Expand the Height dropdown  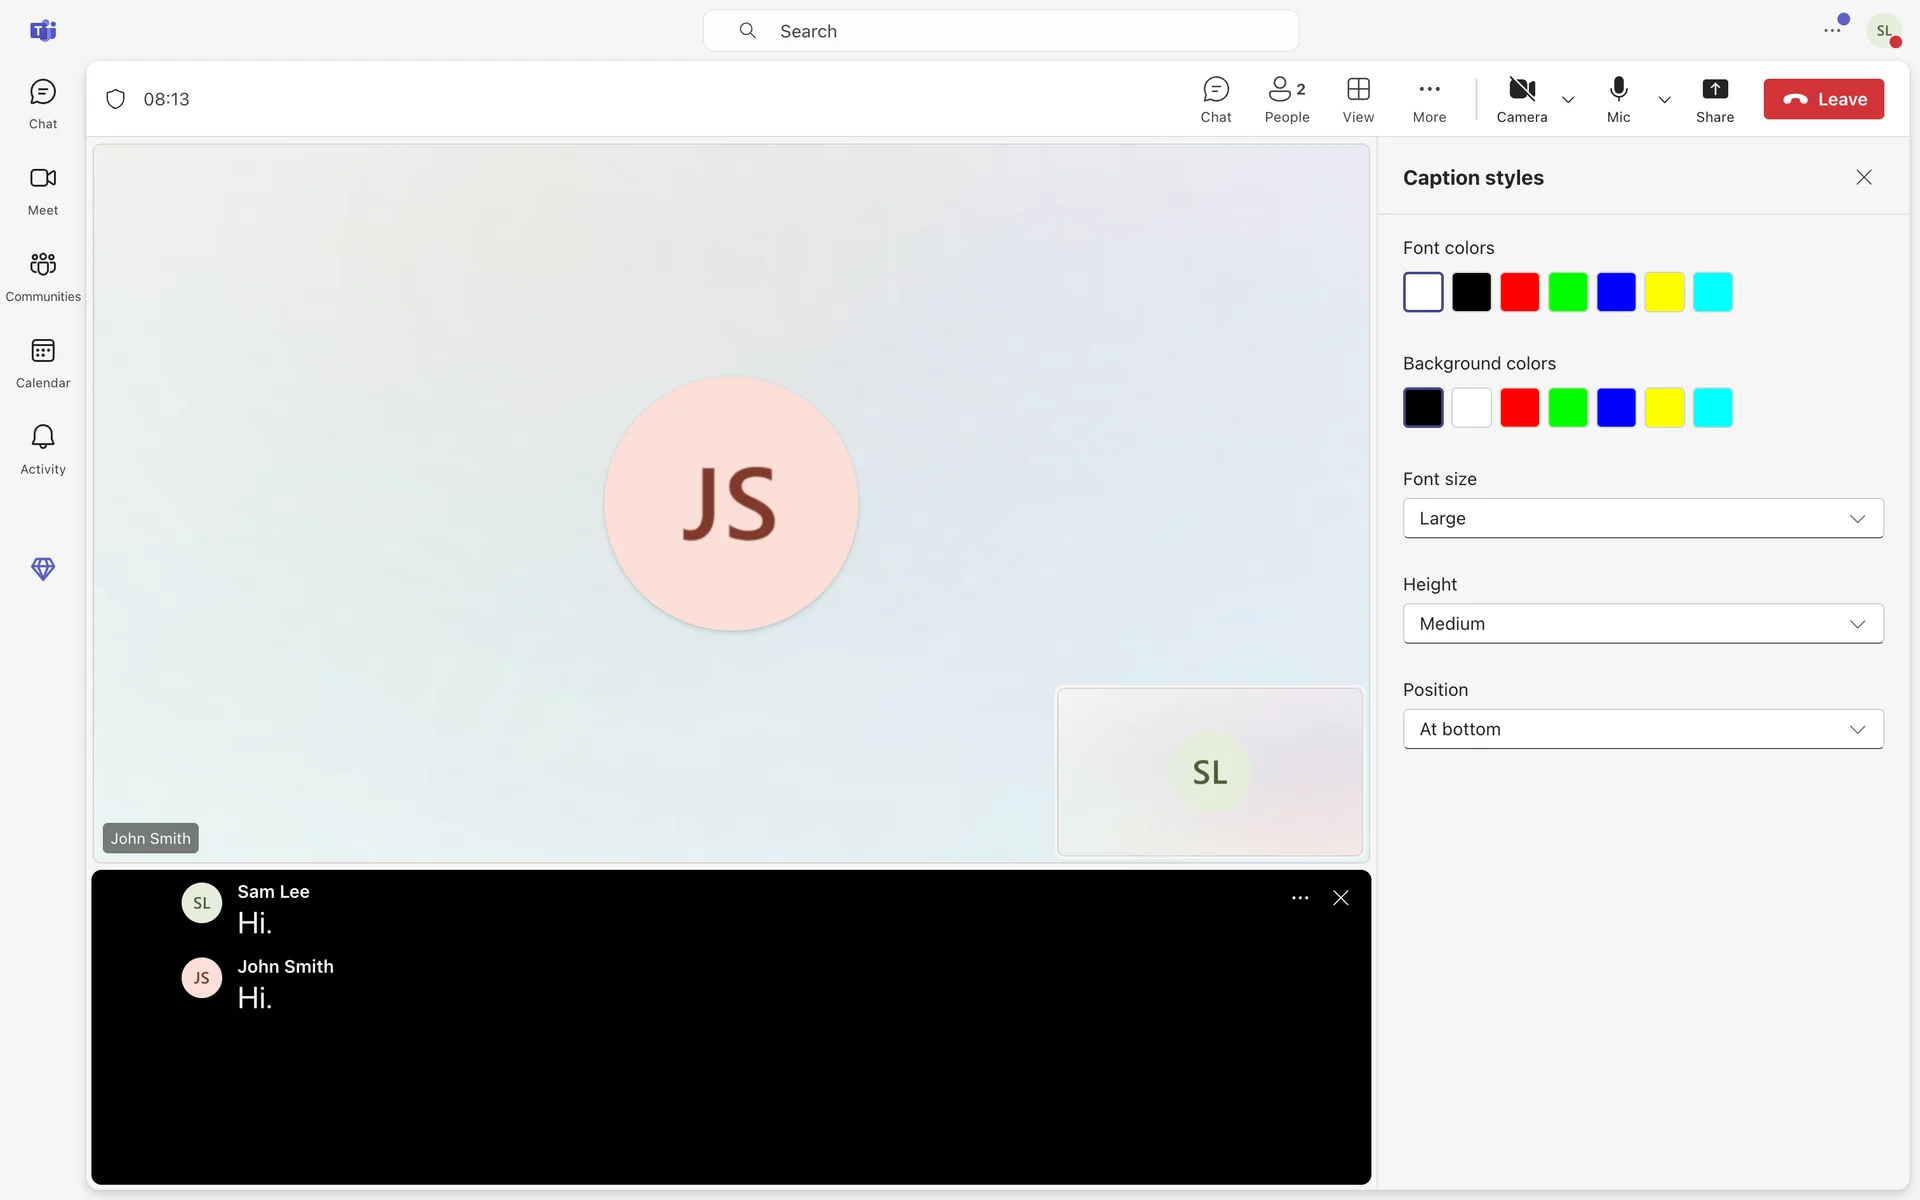(x=1642, y=623)
